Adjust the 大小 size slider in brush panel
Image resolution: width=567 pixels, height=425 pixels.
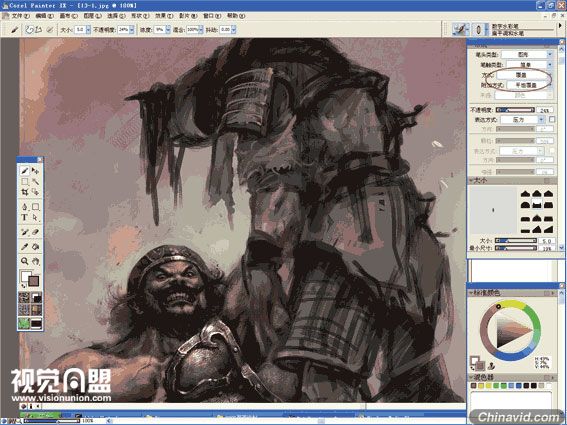pos(516,241)
